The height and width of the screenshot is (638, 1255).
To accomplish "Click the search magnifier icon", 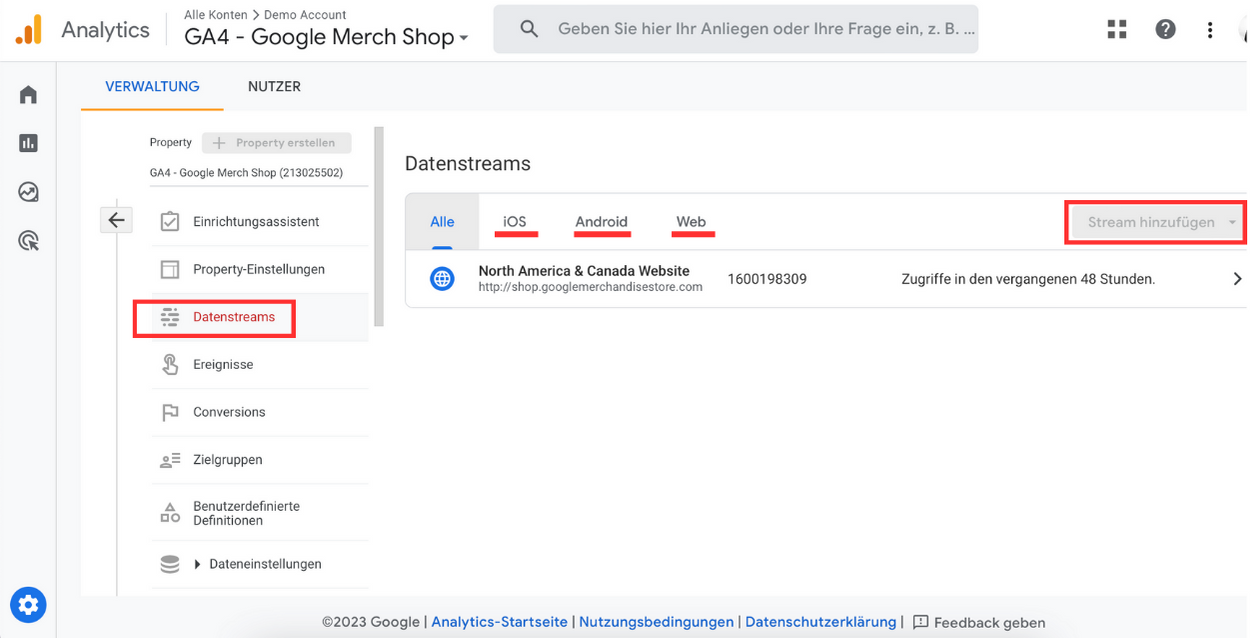I will (529, 29).
